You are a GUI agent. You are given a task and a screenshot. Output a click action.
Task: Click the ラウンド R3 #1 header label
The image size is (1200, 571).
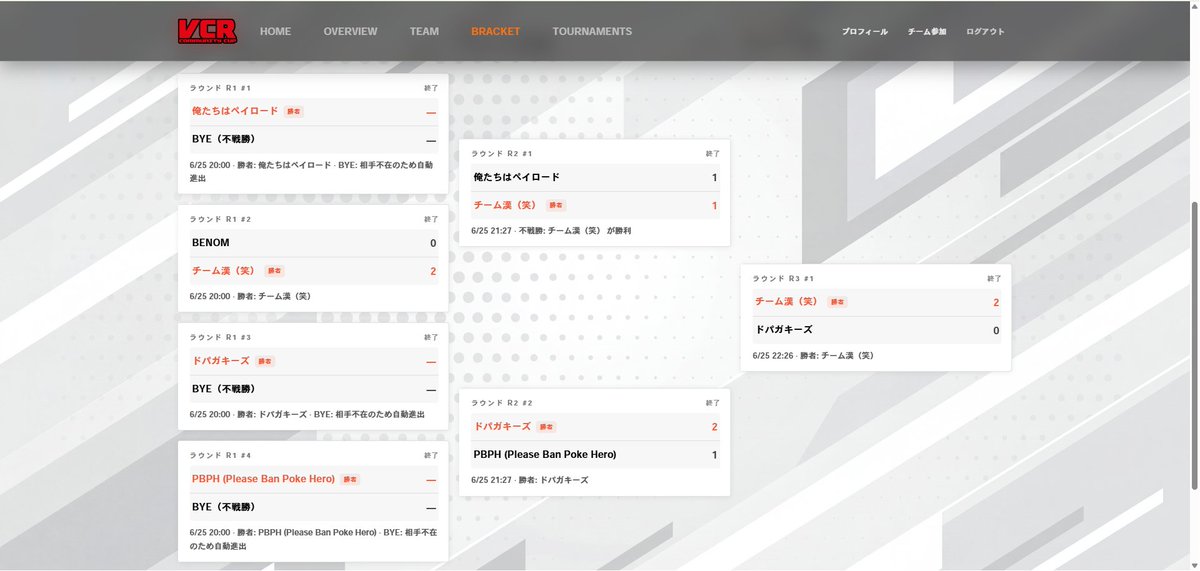783,279
